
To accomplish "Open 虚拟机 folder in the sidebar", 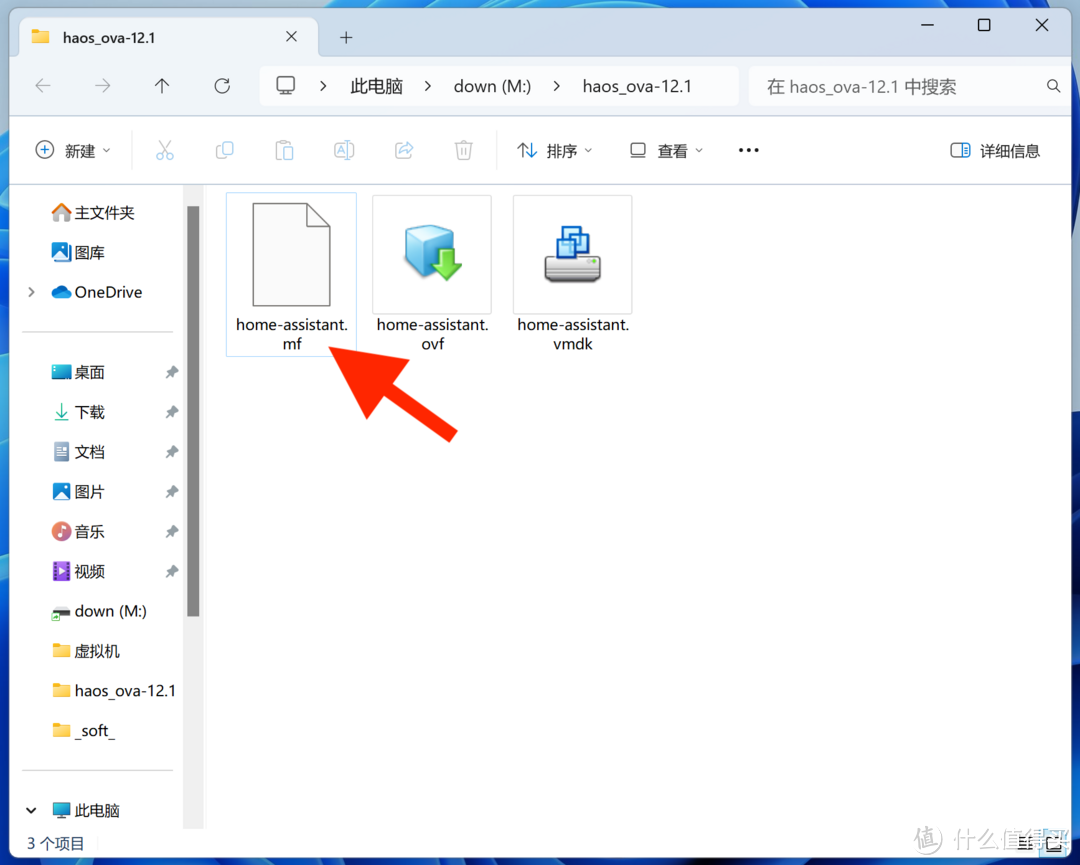I will (86, 651).
